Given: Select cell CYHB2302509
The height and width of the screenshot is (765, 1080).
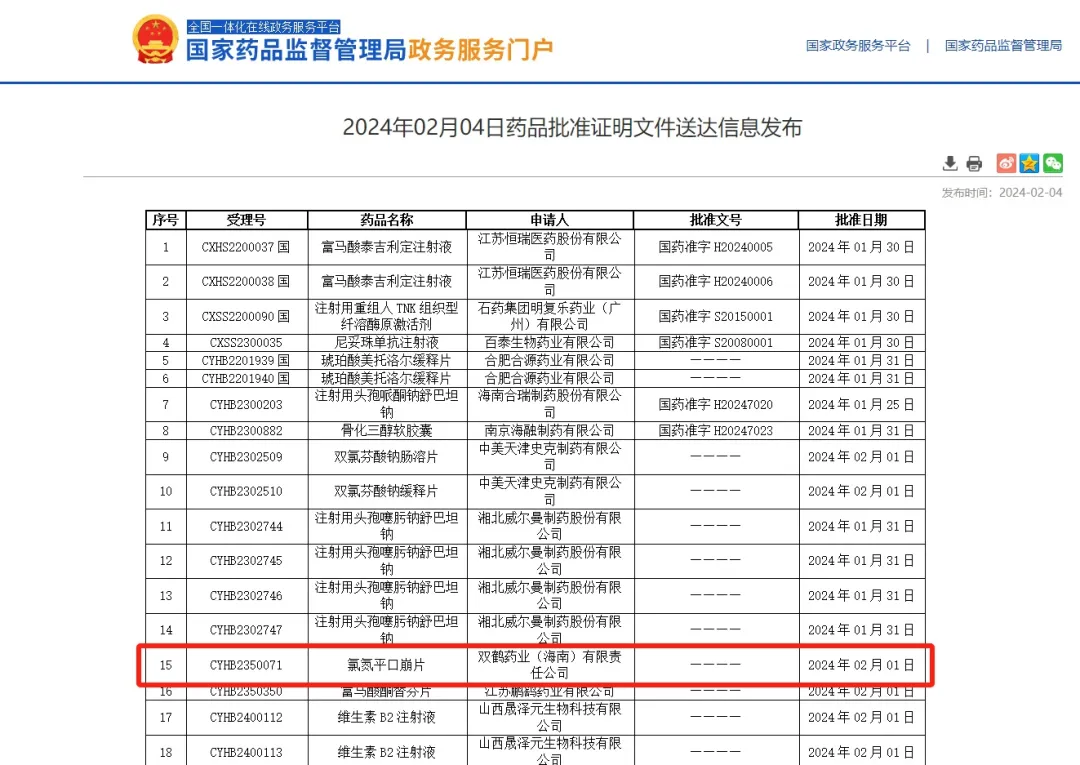Looking at the screenshot, I should click(x=246, y=457).
